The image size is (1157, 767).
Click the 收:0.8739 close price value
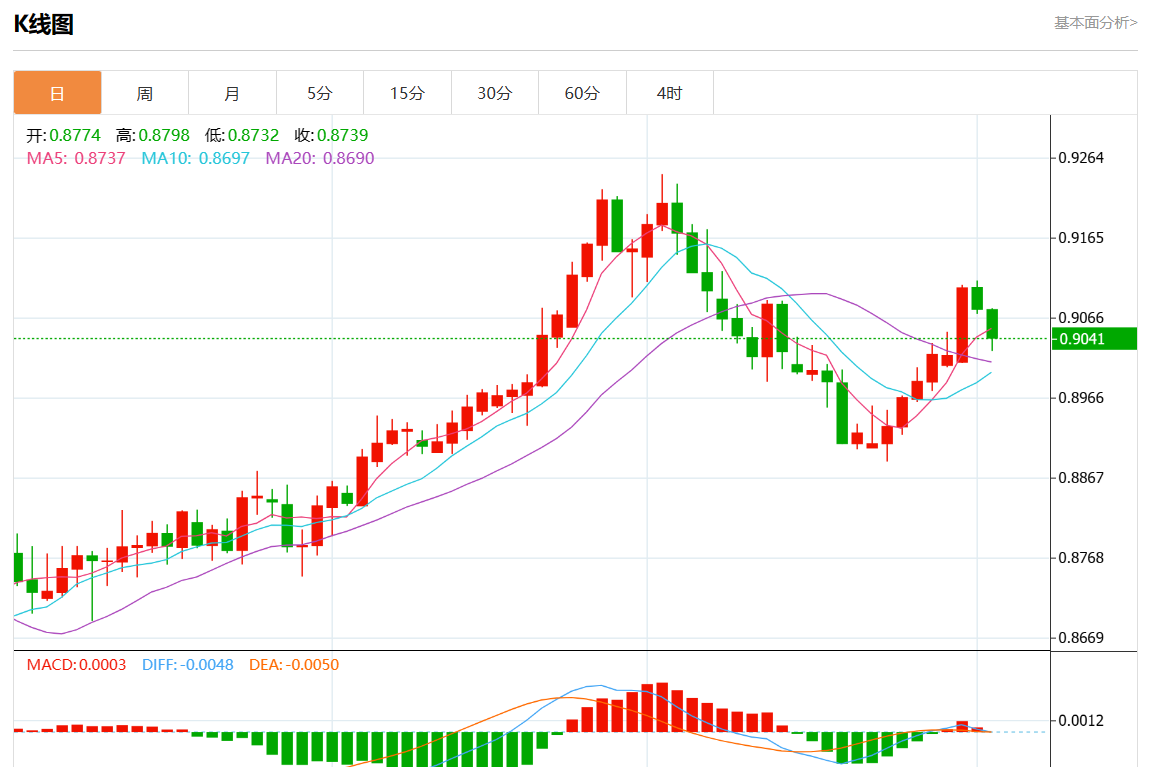pyautogui.click(x=331, y=135)
